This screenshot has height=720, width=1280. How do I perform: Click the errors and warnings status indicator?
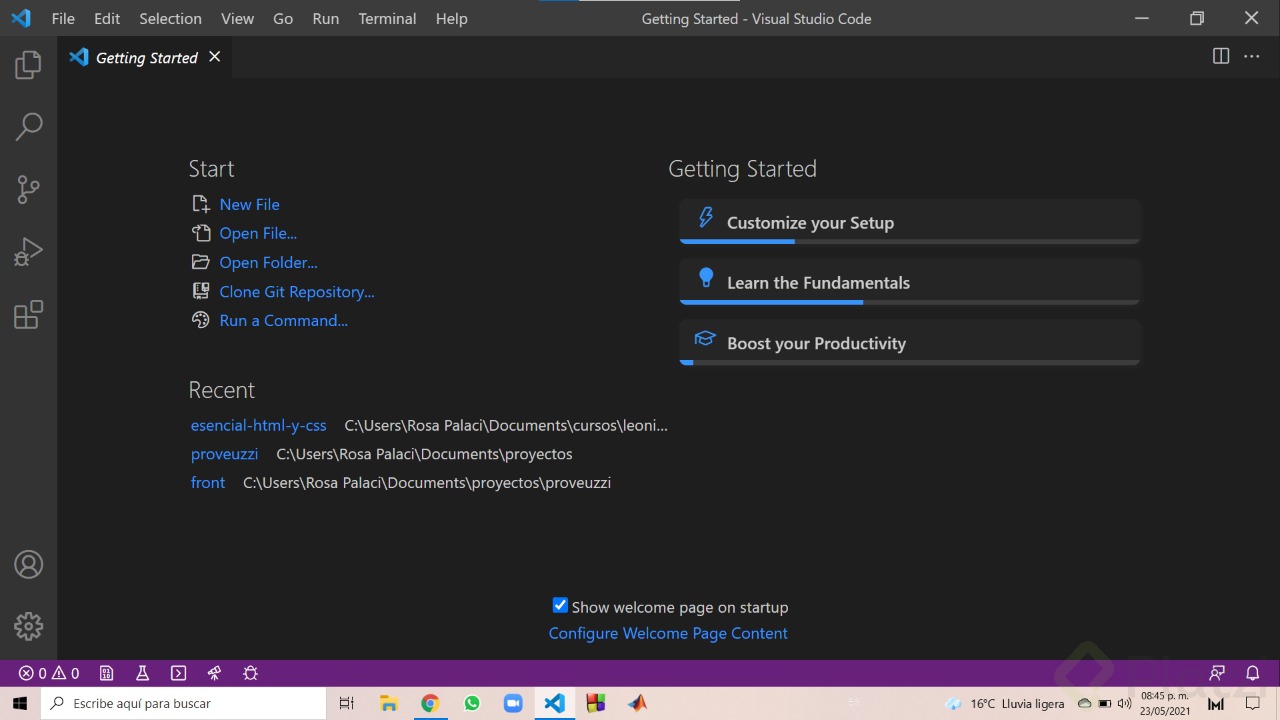[49, 673]
